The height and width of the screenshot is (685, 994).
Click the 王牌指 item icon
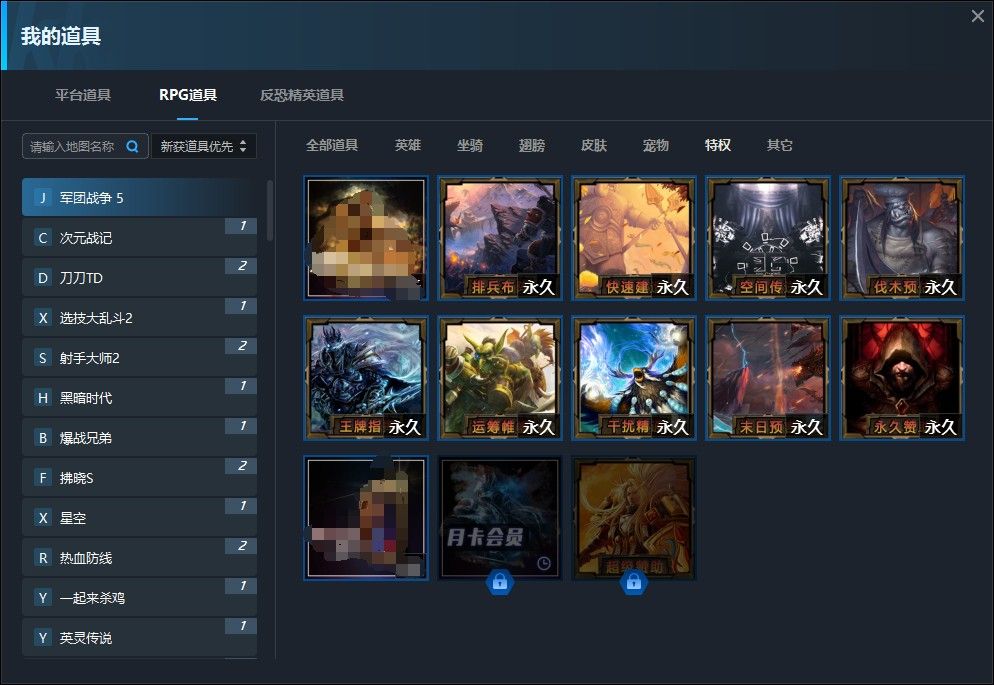point(366,378)
